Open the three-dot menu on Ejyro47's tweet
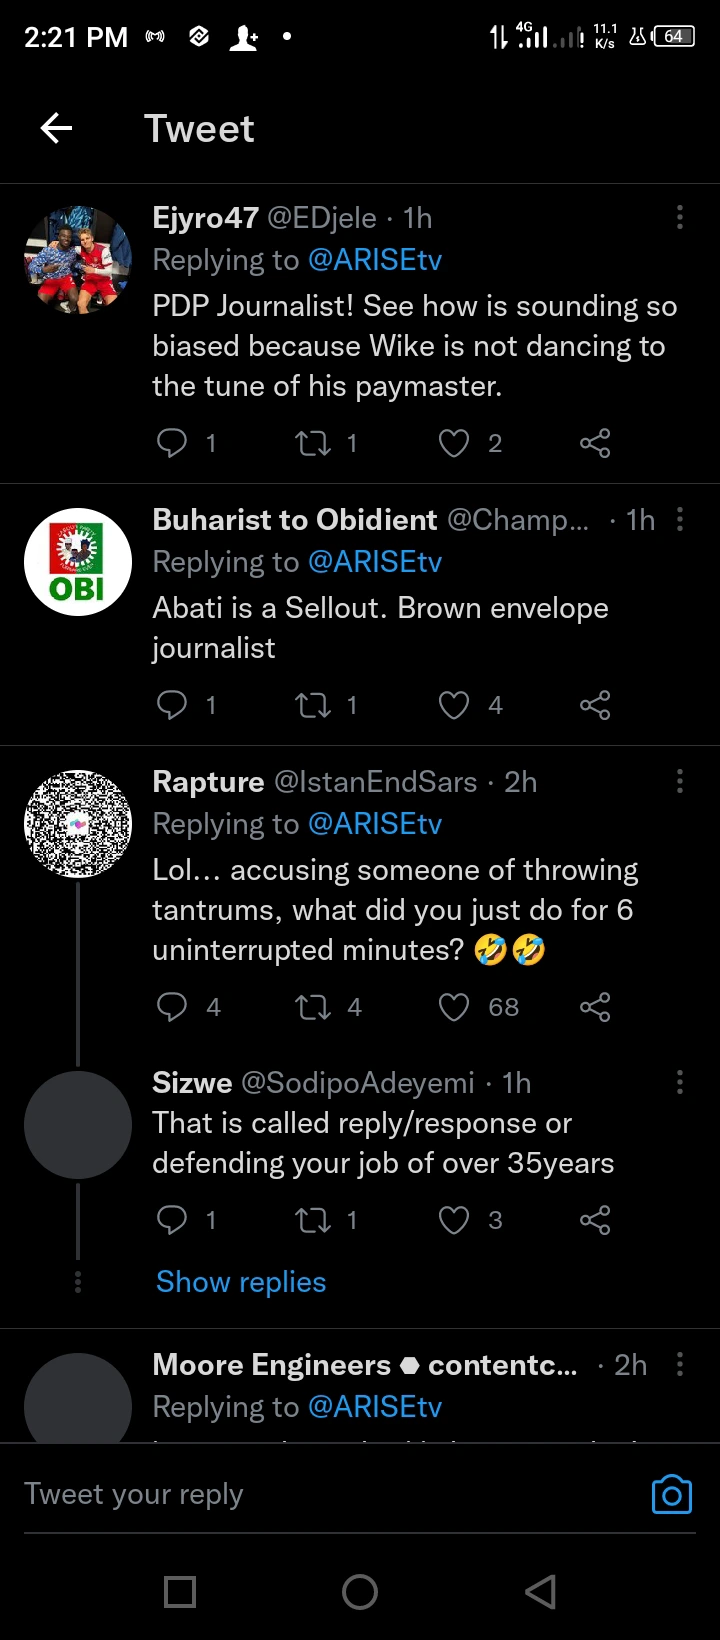 pyautogui.click(x=680, y=217)
